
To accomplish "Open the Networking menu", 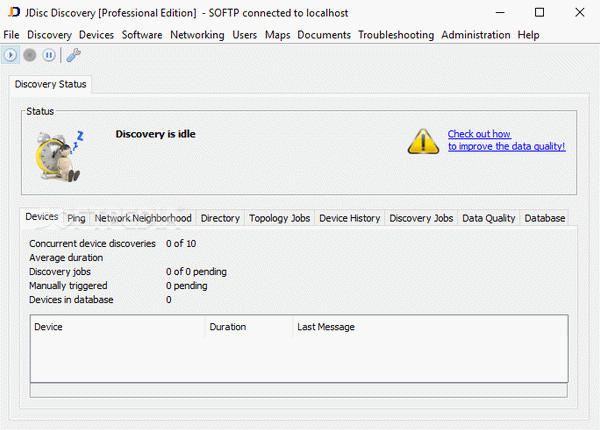I will point(197,35).
